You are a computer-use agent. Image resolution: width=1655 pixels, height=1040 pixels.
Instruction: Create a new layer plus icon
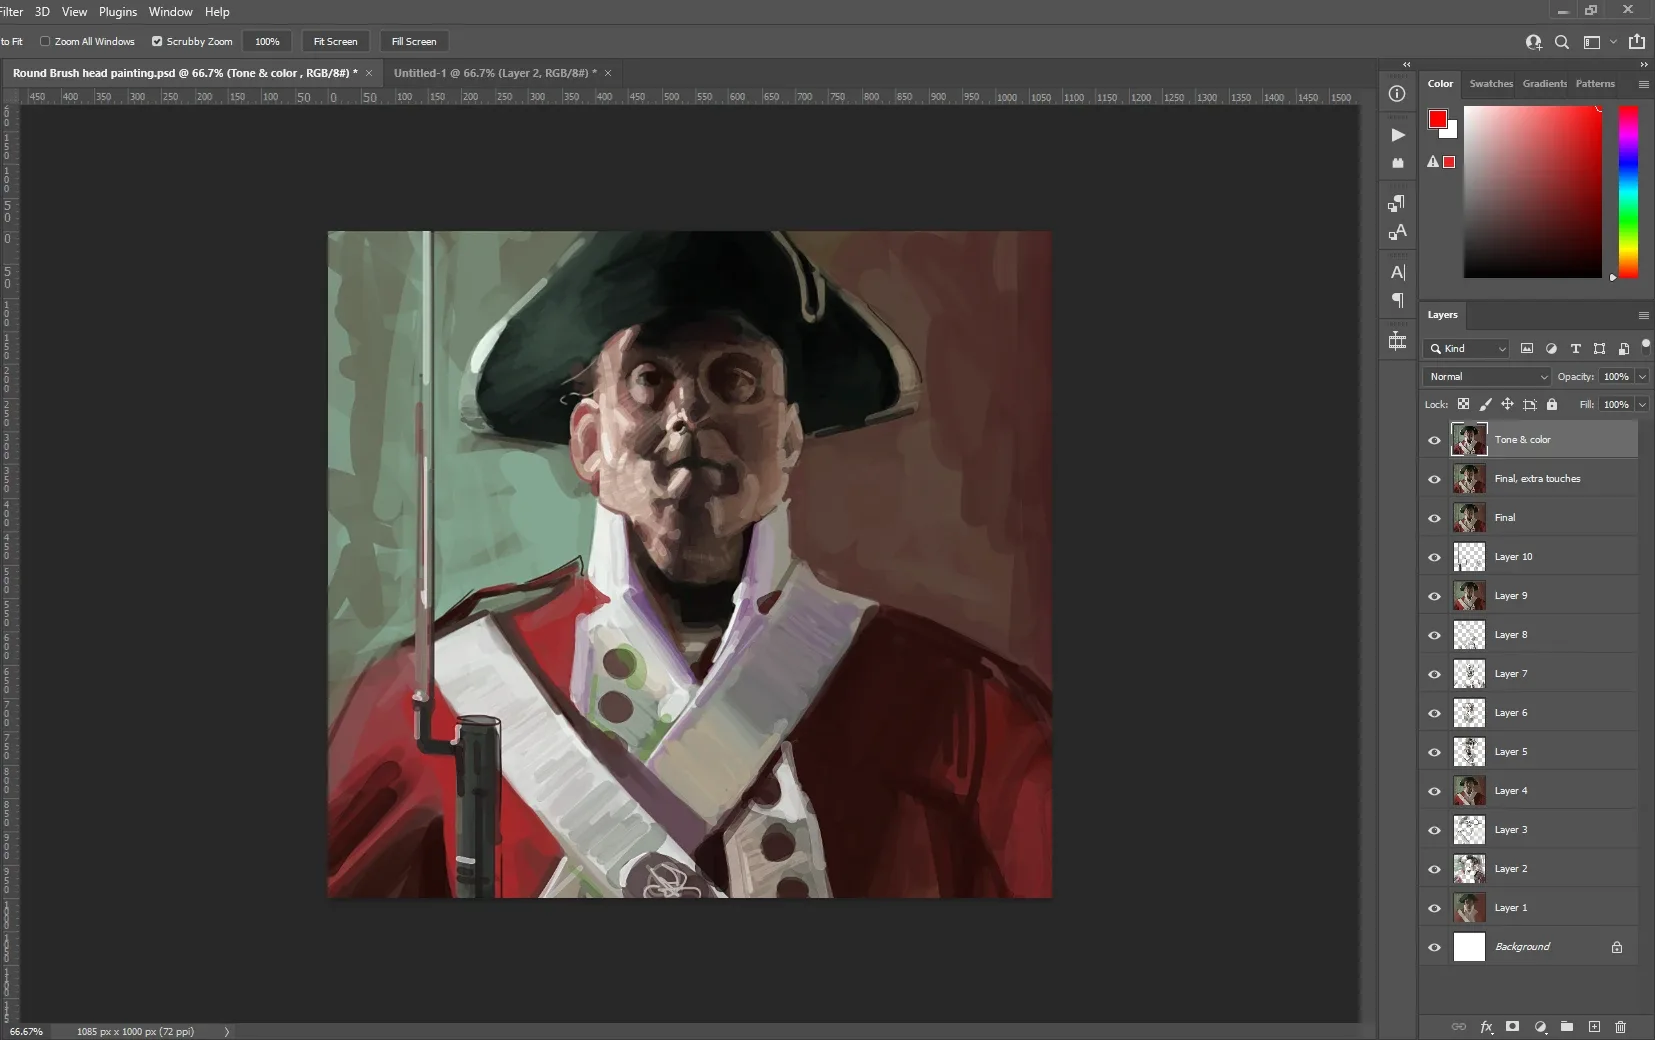pyautogui.click(x=1594, y=1027)
